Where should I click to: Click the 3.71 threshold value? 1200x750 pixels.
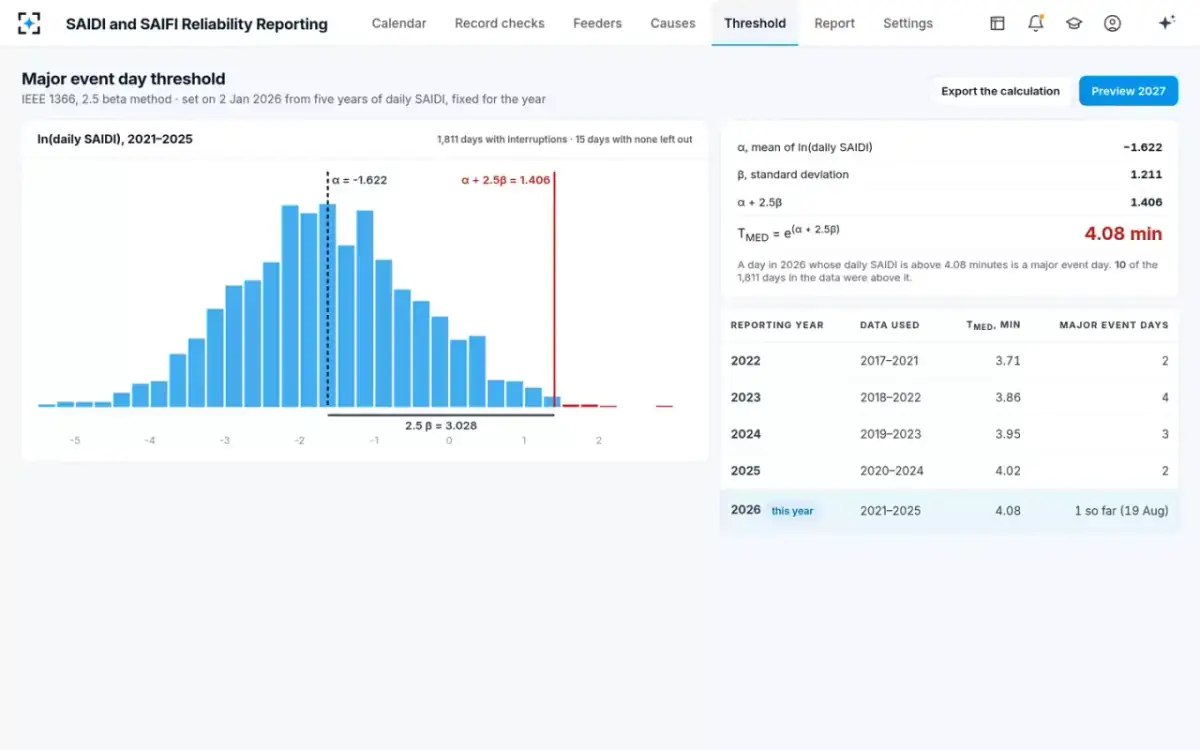tap(1008, 361)
